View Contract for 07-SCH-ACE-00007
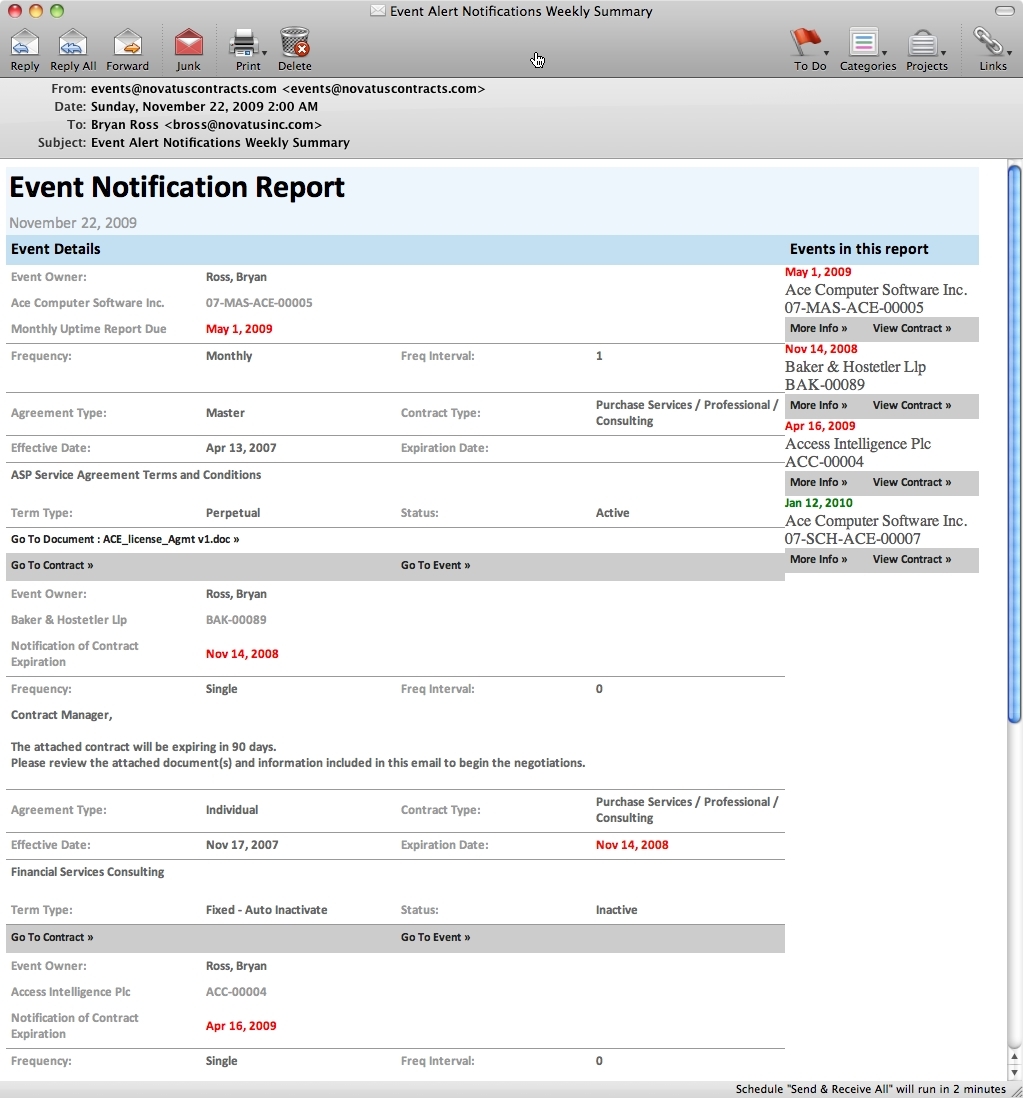The height and width of the screenshot is (1098, 1023). click(912, 560)
